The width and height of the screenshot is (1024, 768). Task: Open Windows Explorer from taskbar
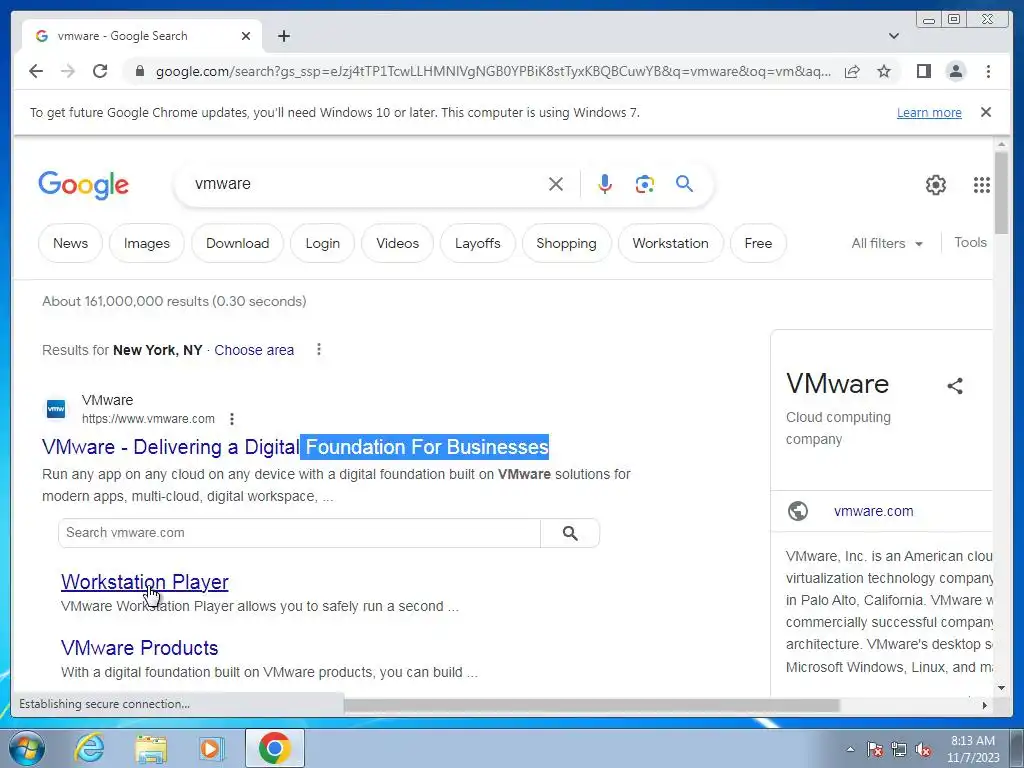(150, 748)
